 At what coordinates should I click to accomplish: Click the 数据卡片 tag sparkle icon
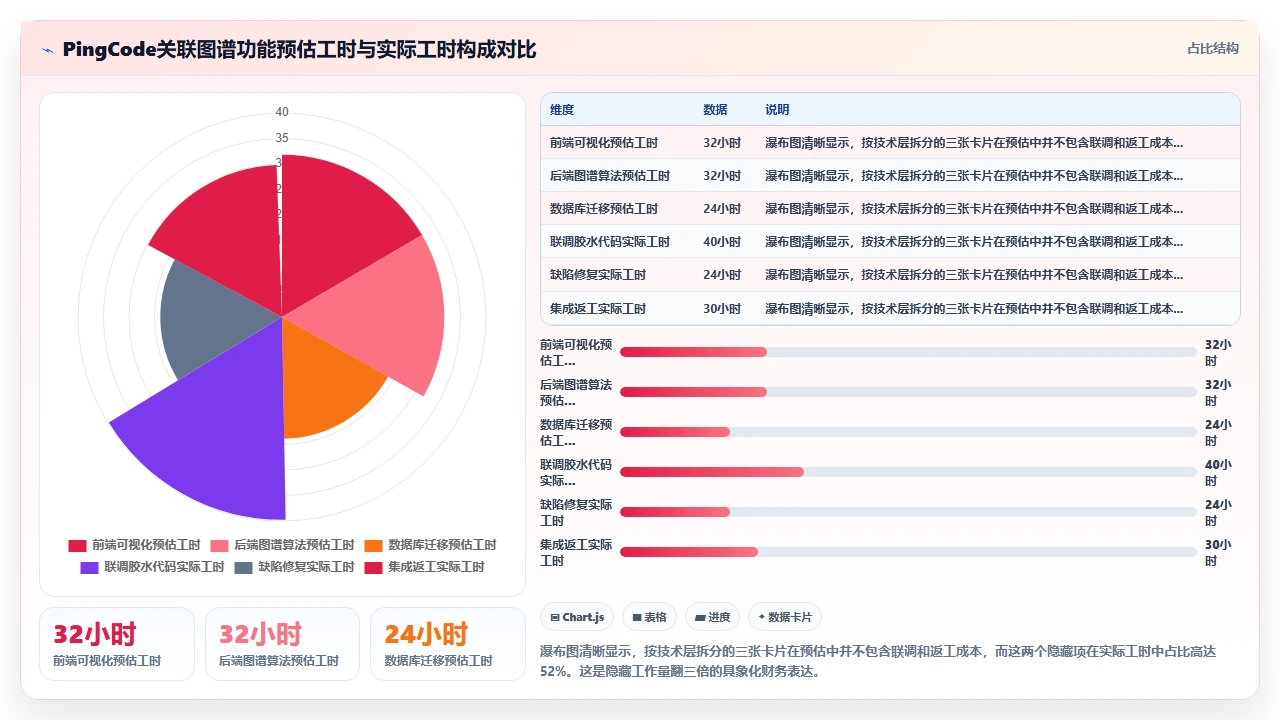point(762,618)
